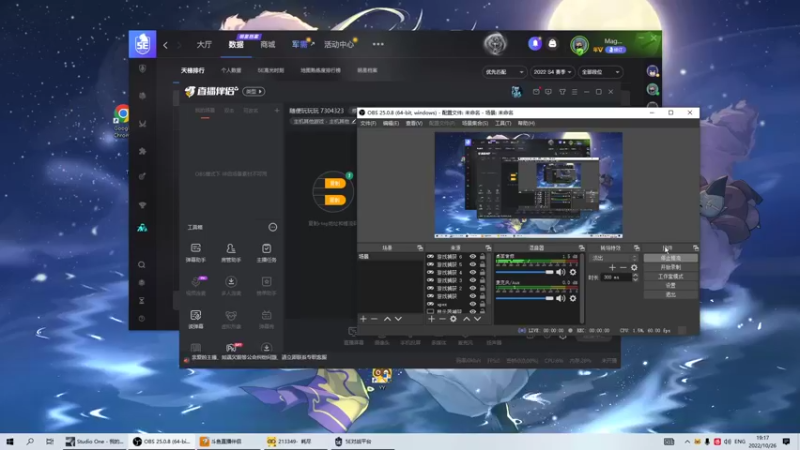The image size is (800, 450).
Task: Open the 场景集合(S) menu in OBS
Action: 475,123
